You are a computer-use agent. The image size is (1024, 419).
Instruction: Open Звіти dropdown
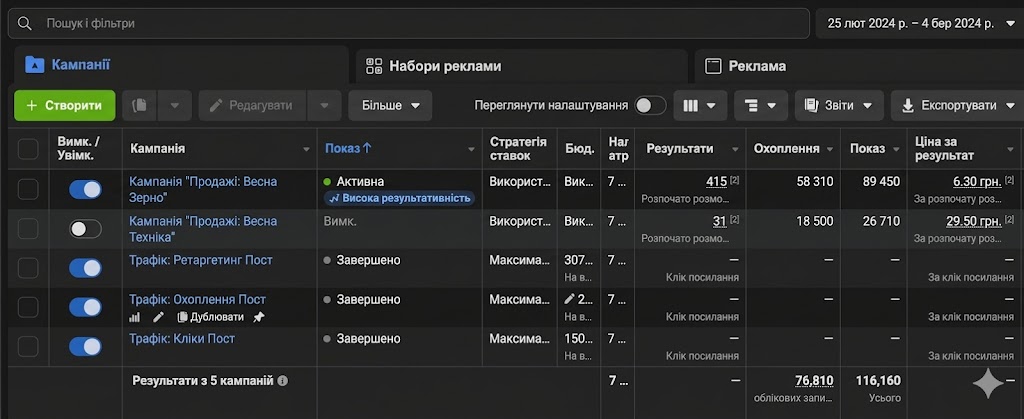click(x=839, y=106)
